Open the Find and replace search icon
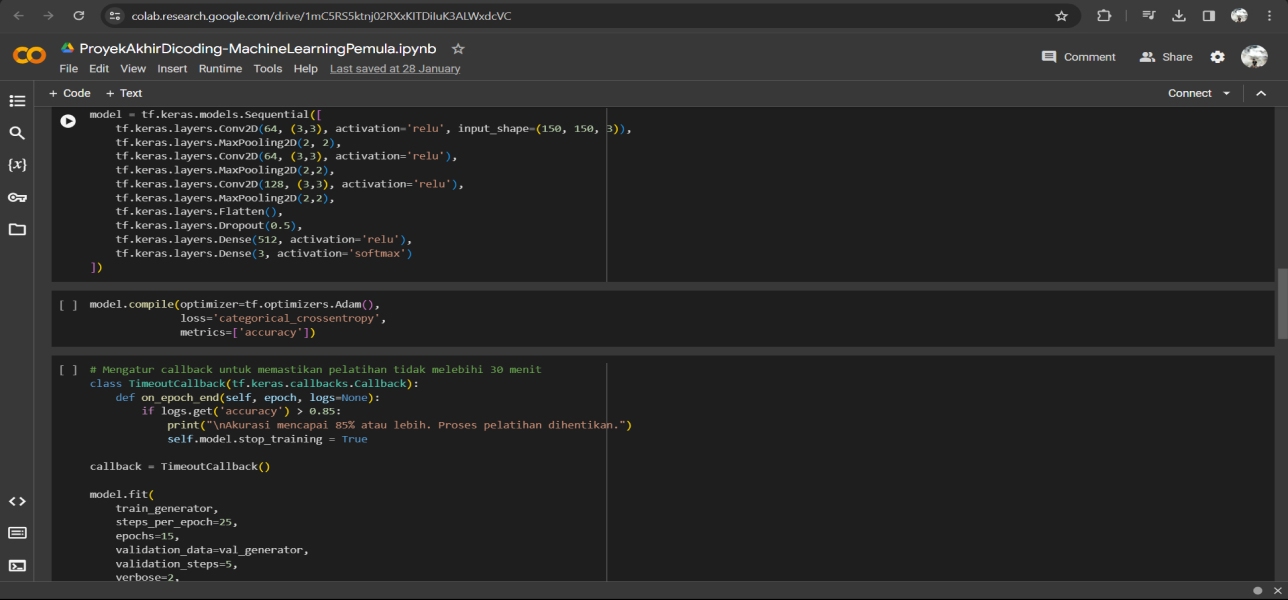Viewport: 1288px width, 600px height. [x=17, y=133]
